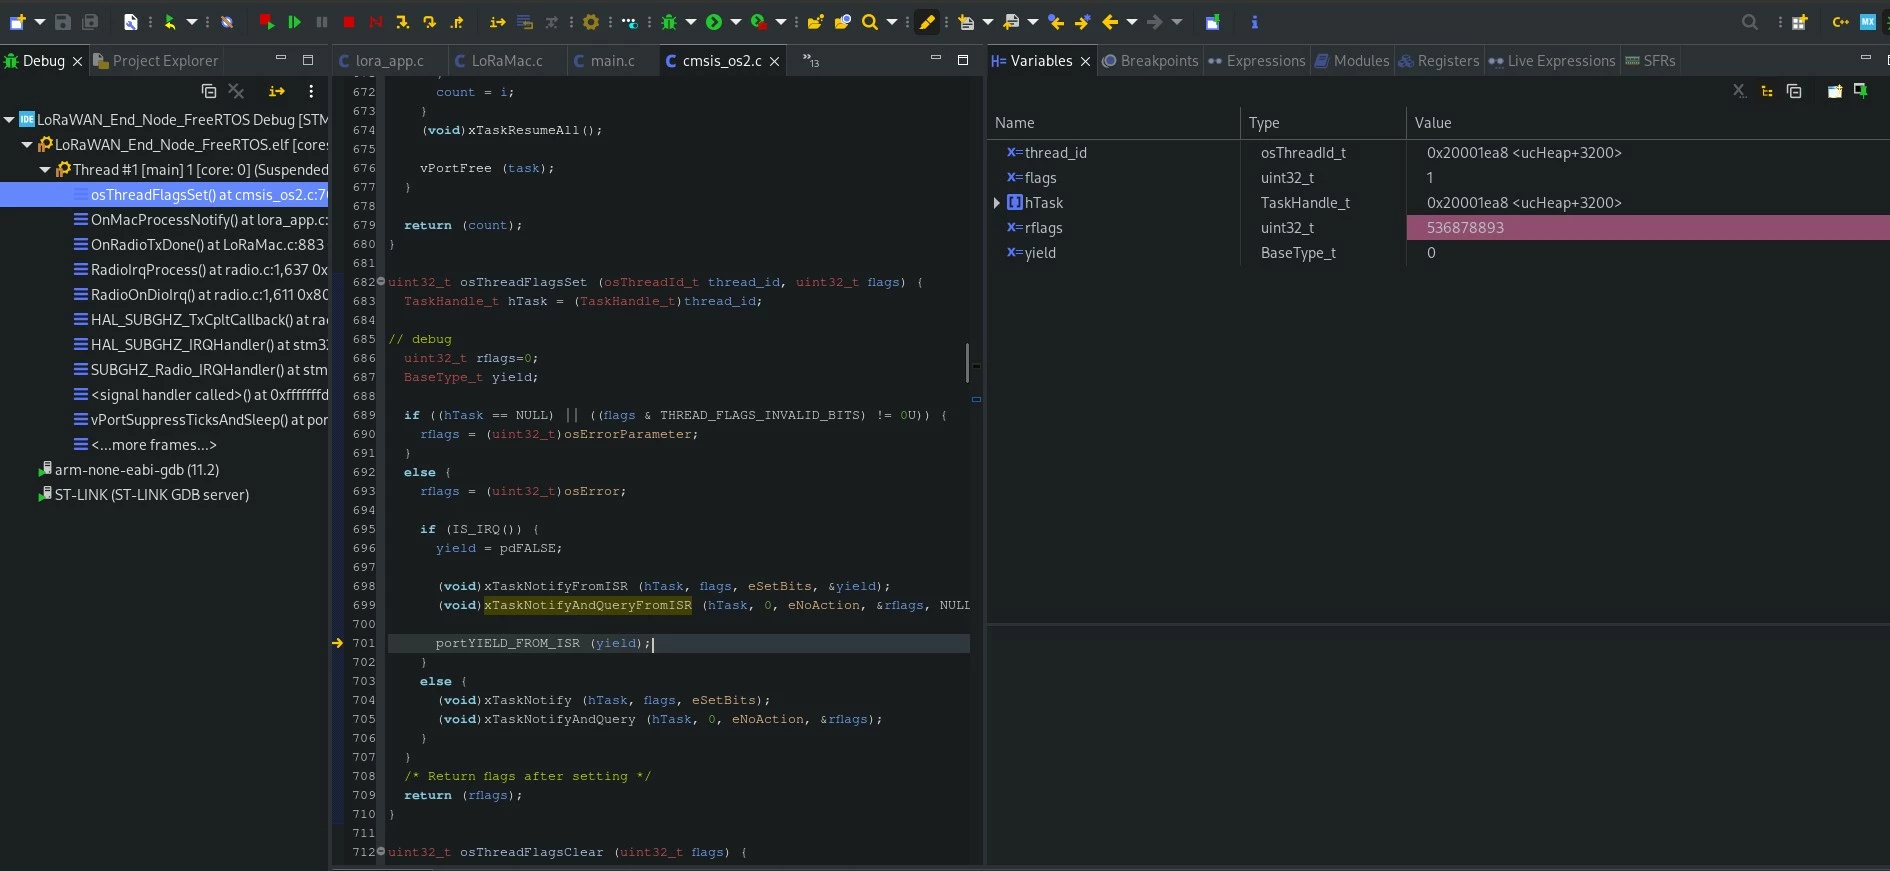Click the New file icon in toolbar
The height and width of the screenshot is (871, 1890).
click(x=17, y=21)
